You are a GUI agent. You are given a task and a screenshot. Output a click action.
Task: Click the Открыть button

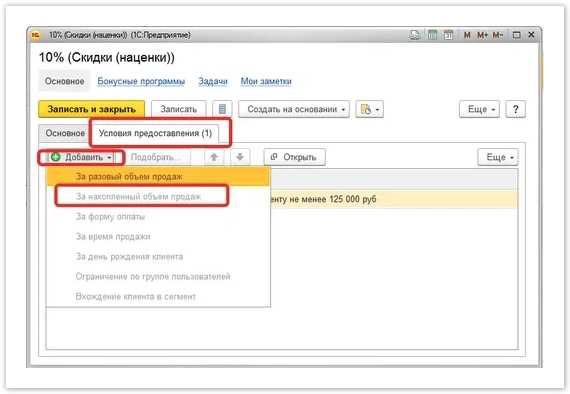(x=294, y=157)
